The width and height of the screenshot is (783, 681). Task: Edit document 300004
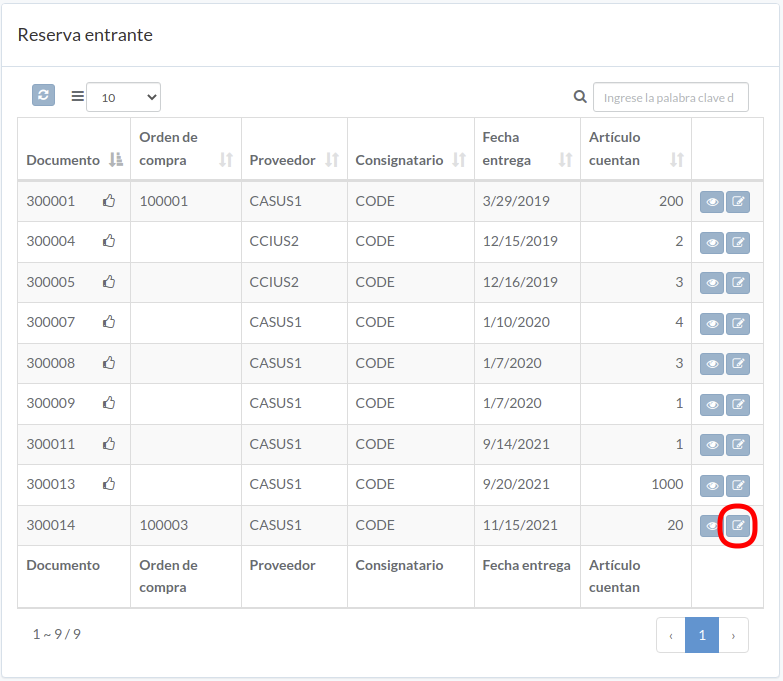pyautogui.click(x=738, y=243)
